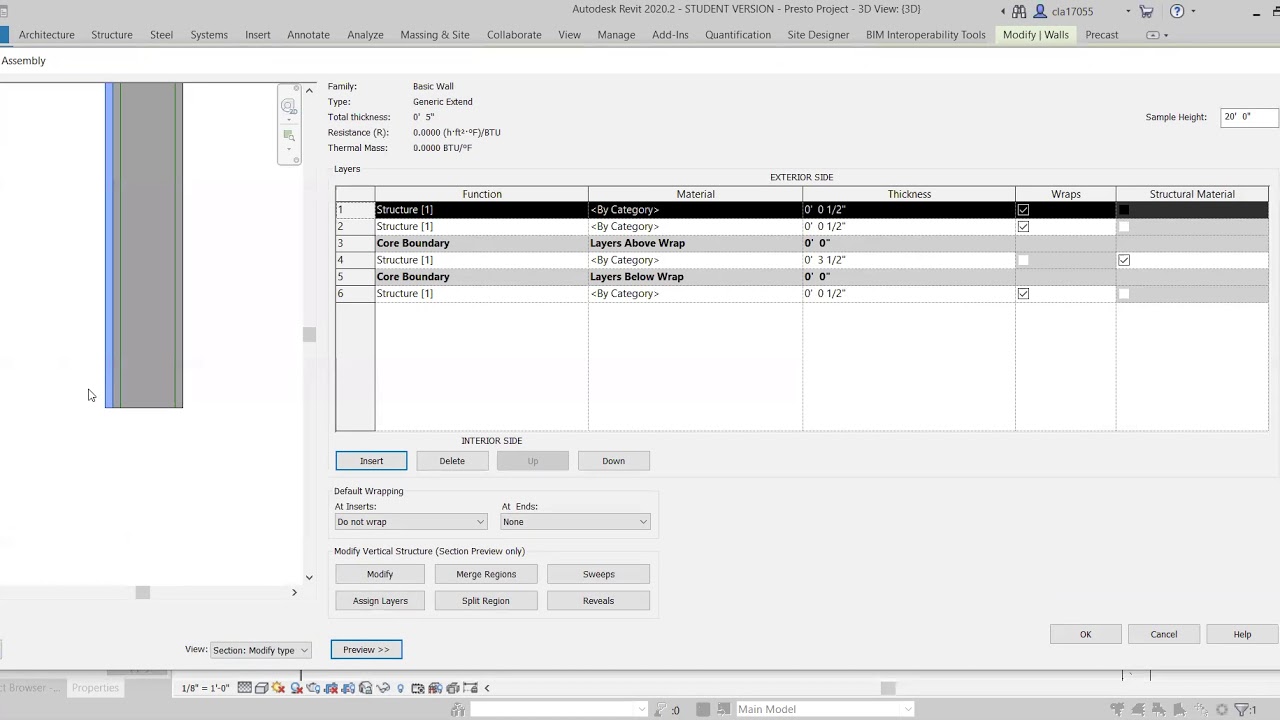This screenshot has height=720, width=1280.
Task: Click show analytical model icon
Action: click(x=435, y=688)
